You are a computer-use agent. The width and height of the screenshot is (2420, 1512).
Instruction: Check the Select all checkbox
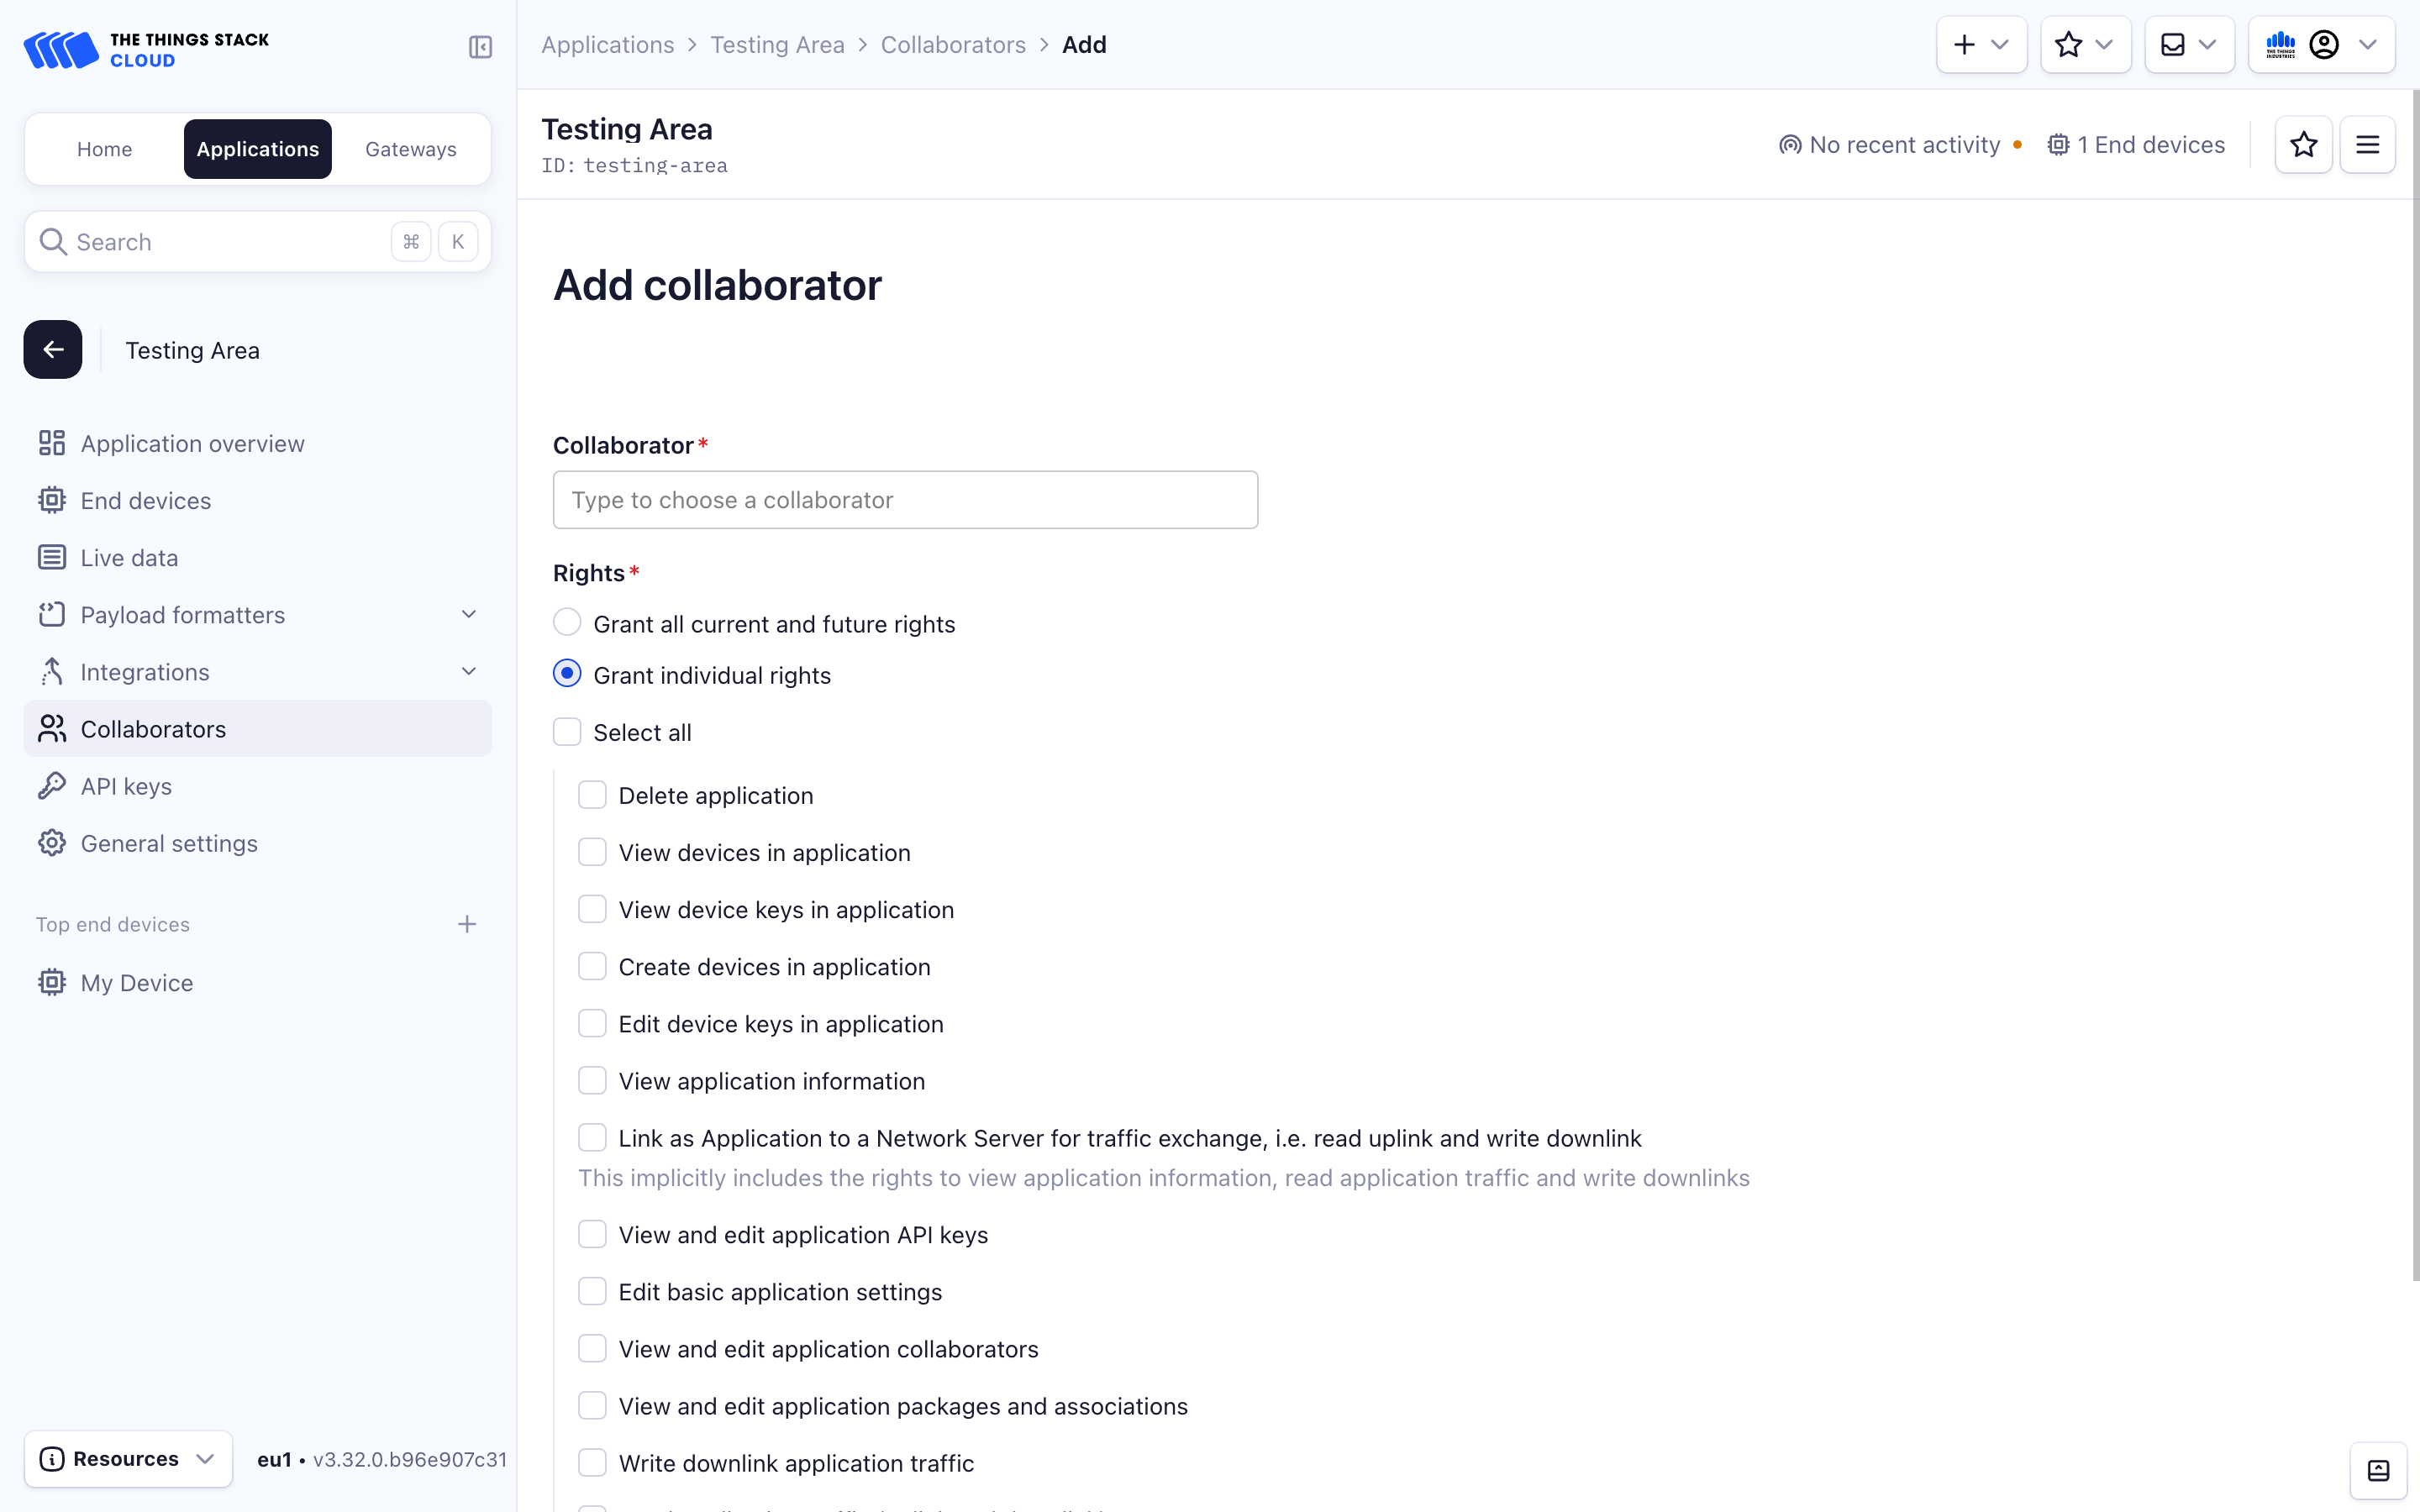point(567,732)
